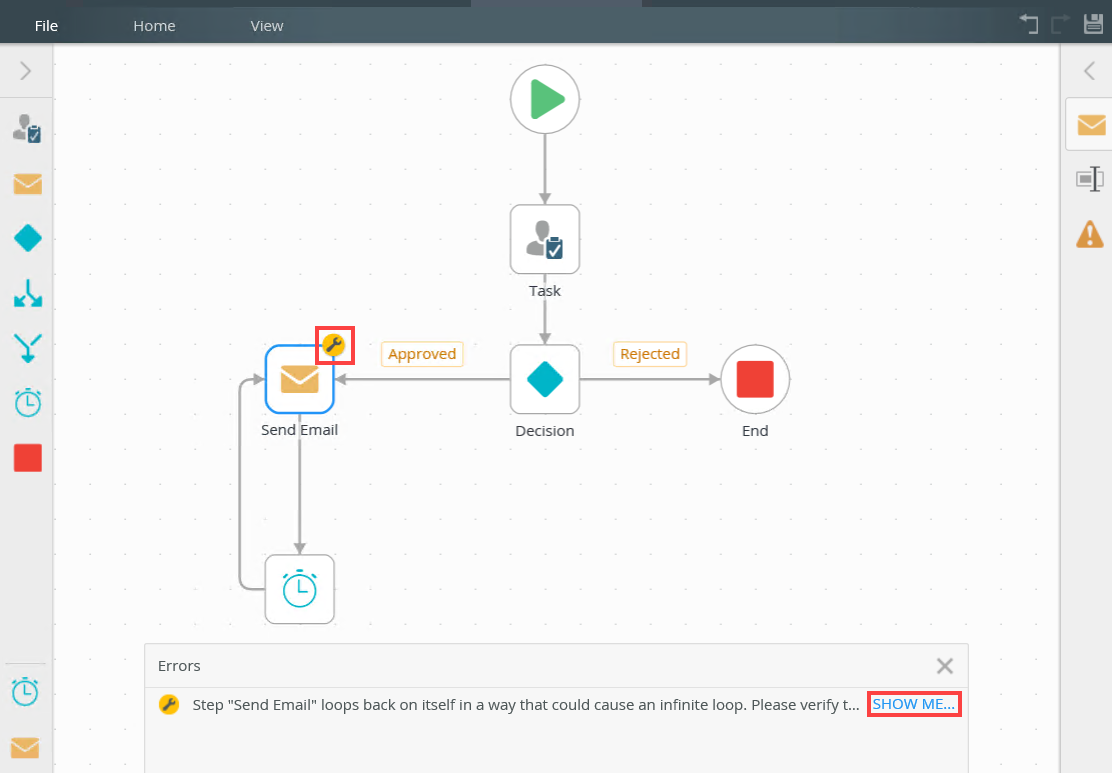Screen dimensions: 1112x773
Task: Save the workflow with the disk icon
Action: (1094, 24)
